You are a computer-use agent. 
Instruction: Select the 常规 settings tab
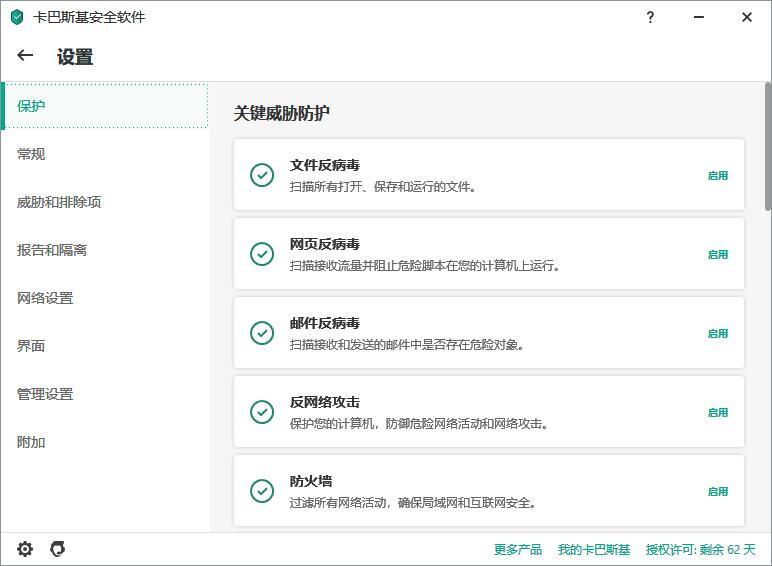(x=31, y=154)
